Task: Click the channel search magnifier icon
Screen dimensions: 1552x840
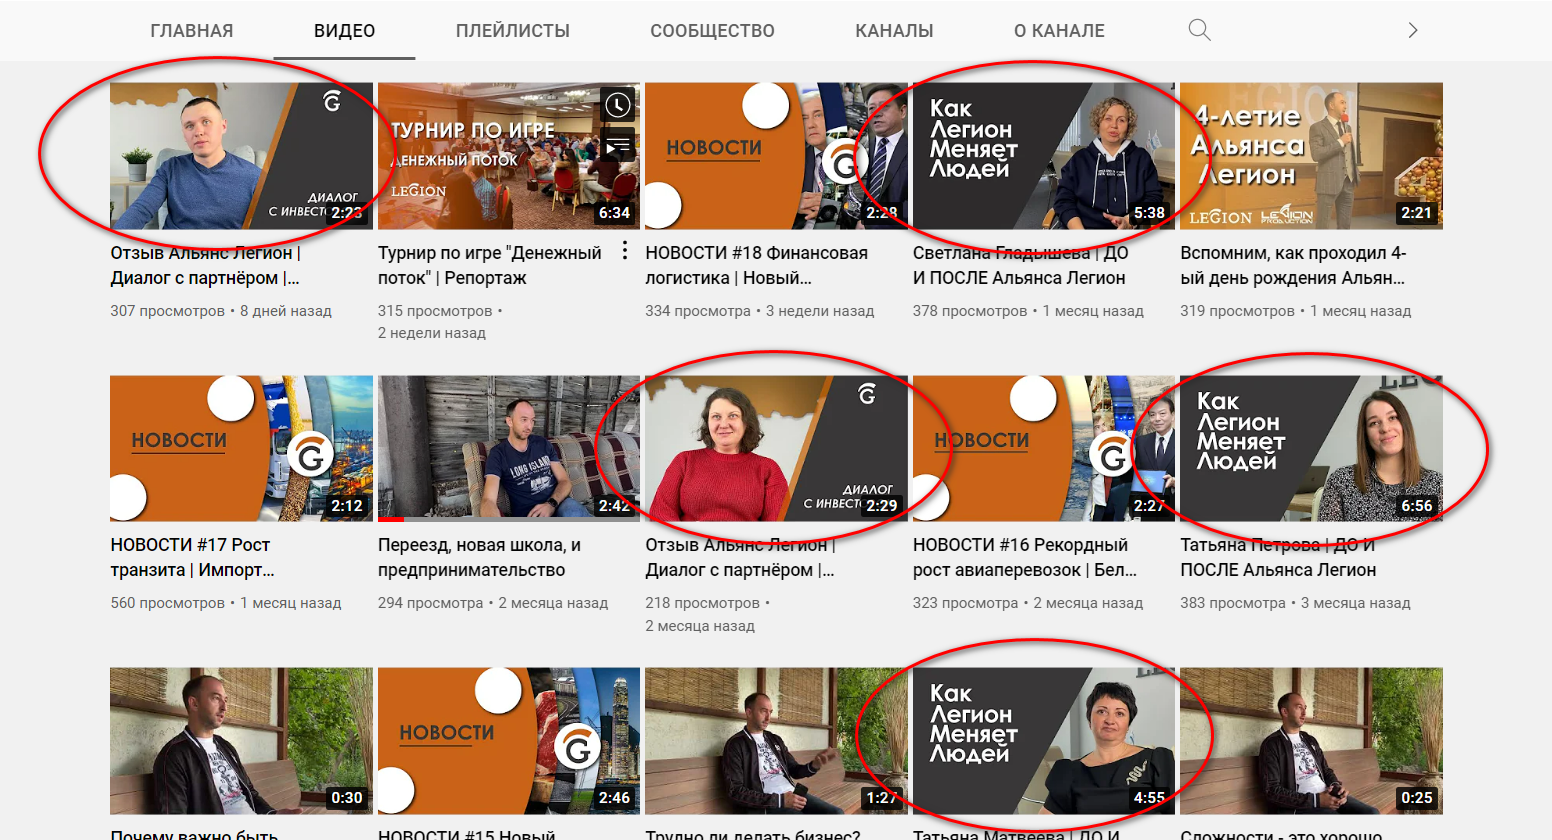Action: tap(1199, 30)
